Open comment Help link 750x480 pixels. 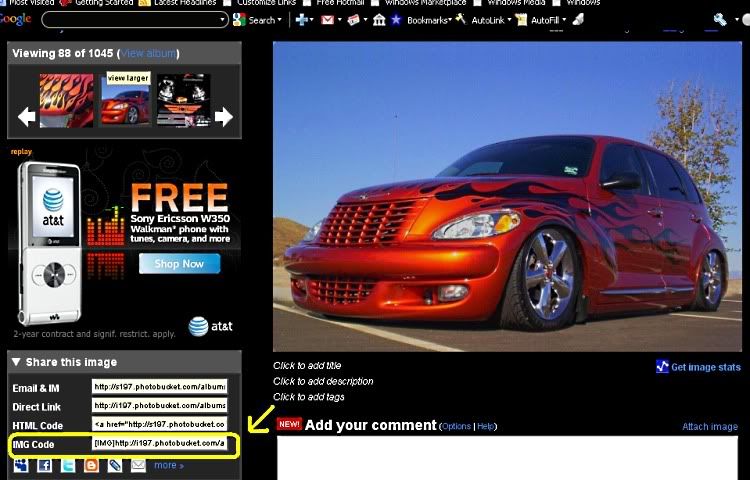485,426
